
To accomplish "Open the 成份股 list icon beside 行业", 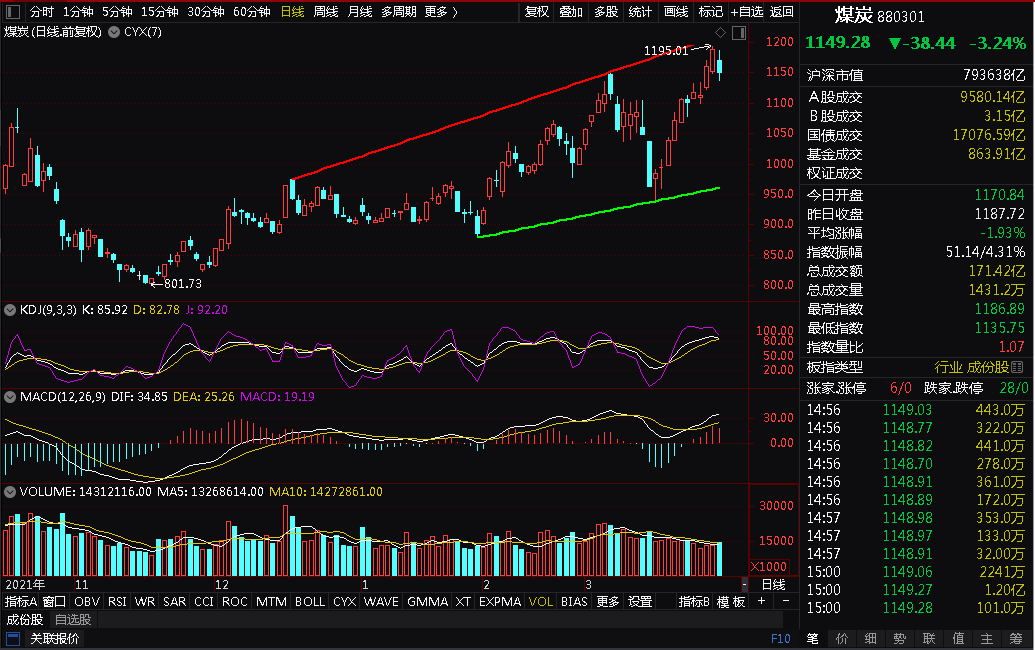I will tap(1017, 367).
